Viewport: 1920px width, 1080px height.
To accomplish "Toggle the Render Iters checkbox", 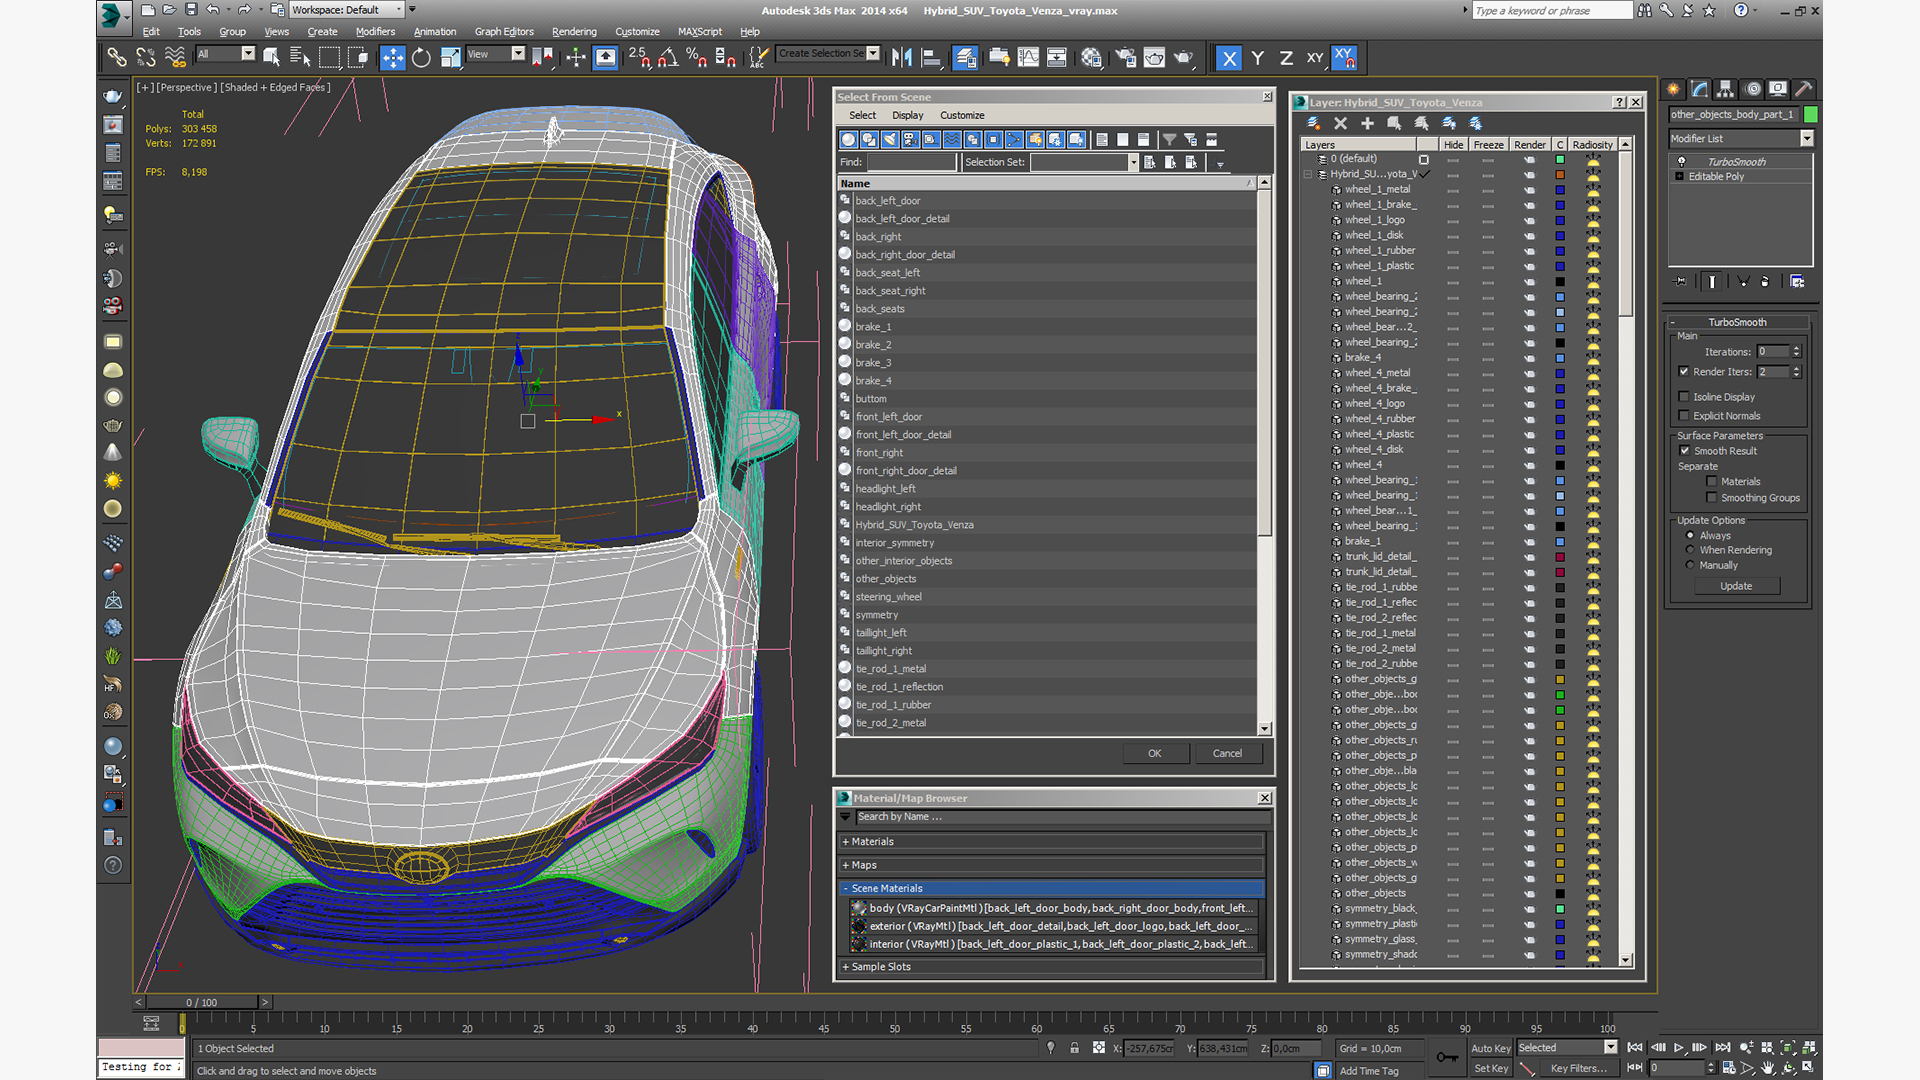I will click(1684, 372).
